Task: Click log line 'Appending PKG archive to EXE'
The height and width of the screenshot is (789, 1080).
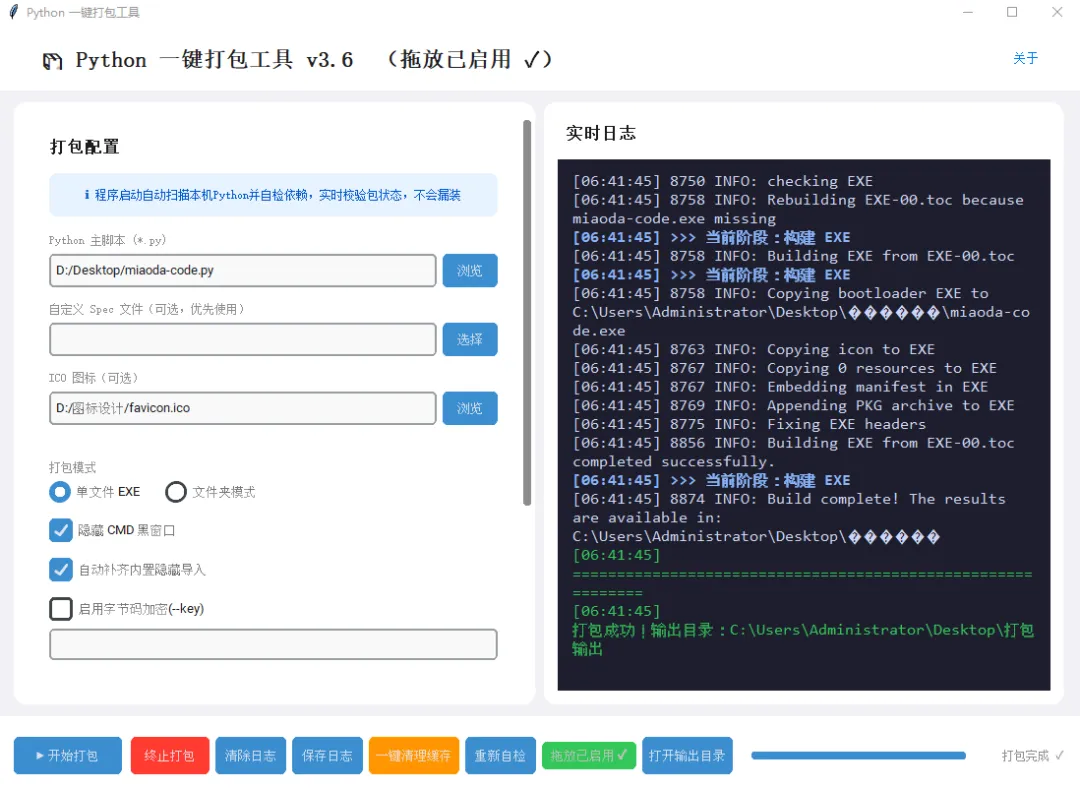Action: tap(793, 405)
